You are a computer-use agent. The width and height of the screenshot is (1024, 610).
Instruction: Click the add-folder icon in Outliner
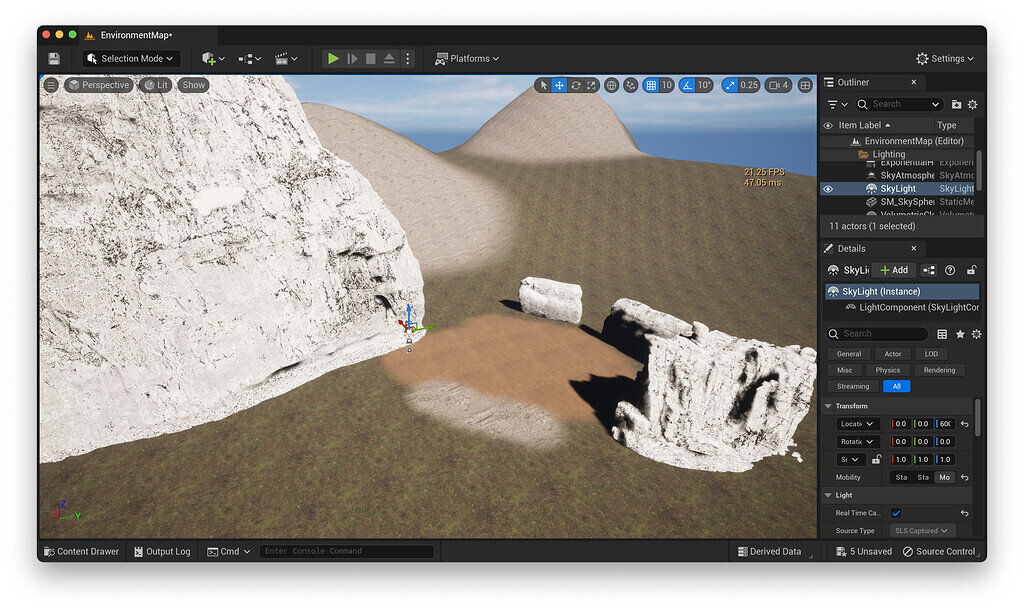(956, 104)
